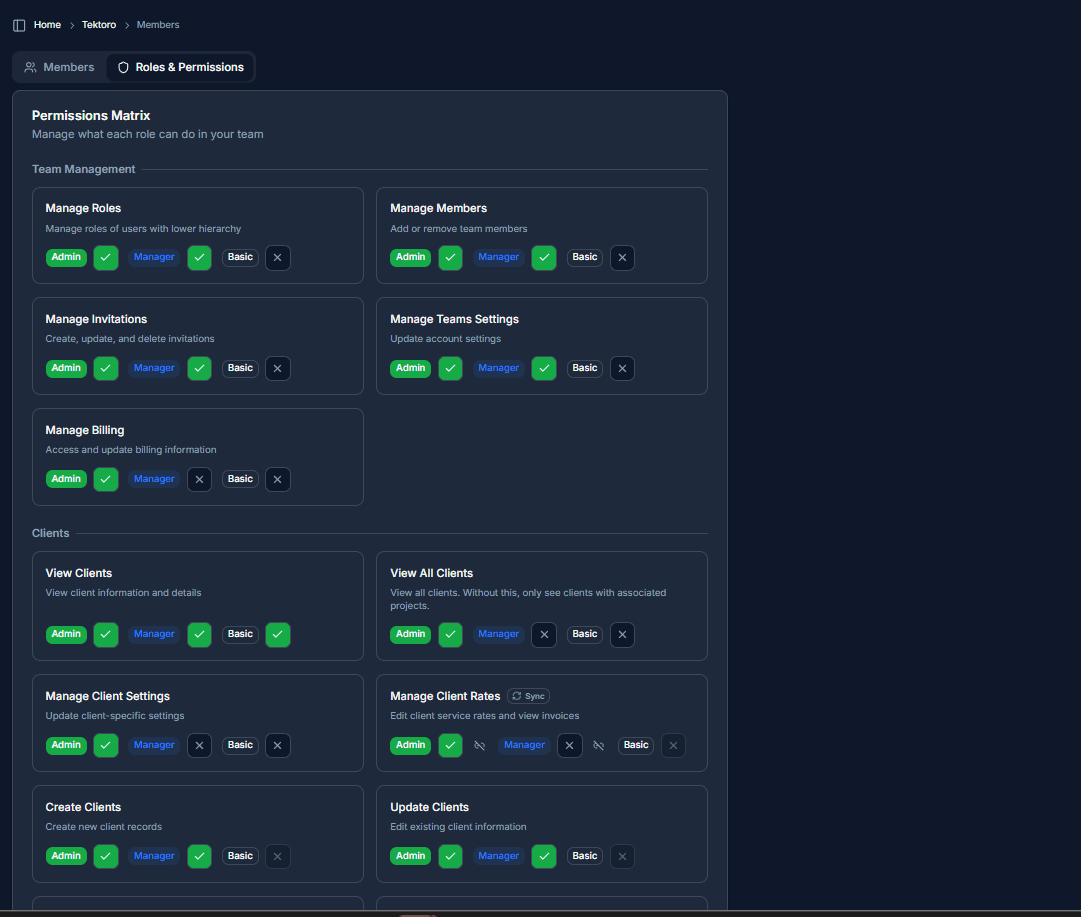
Task: Open the Tektoro breadcrumb link
Action: [x=99, y=25]
